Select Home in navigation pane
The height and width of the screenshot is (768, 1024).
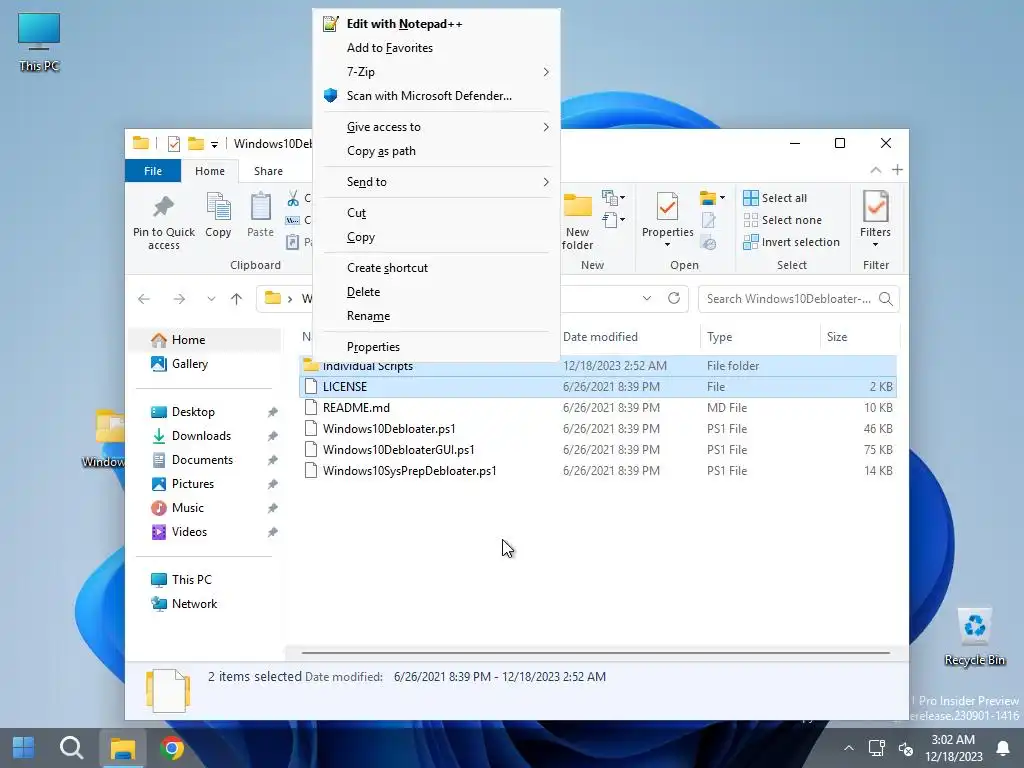coord(205,340)
